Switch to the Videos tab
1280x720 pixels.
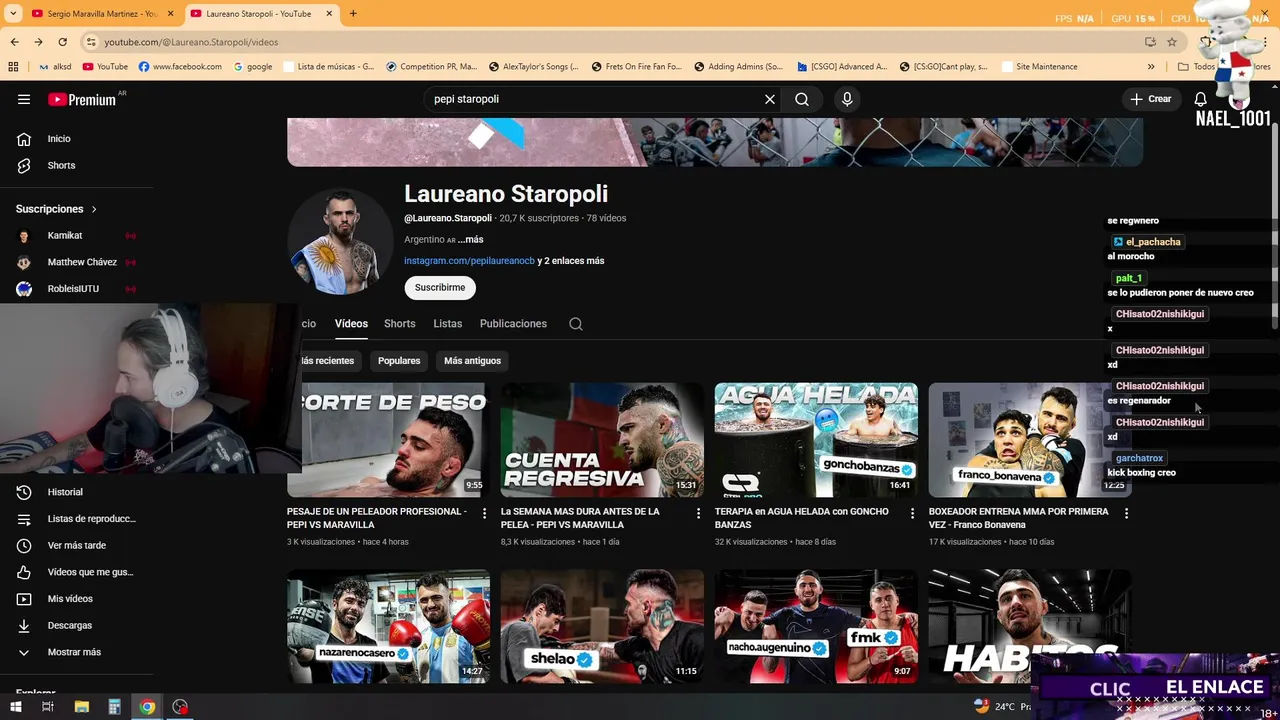pos(351,324)
